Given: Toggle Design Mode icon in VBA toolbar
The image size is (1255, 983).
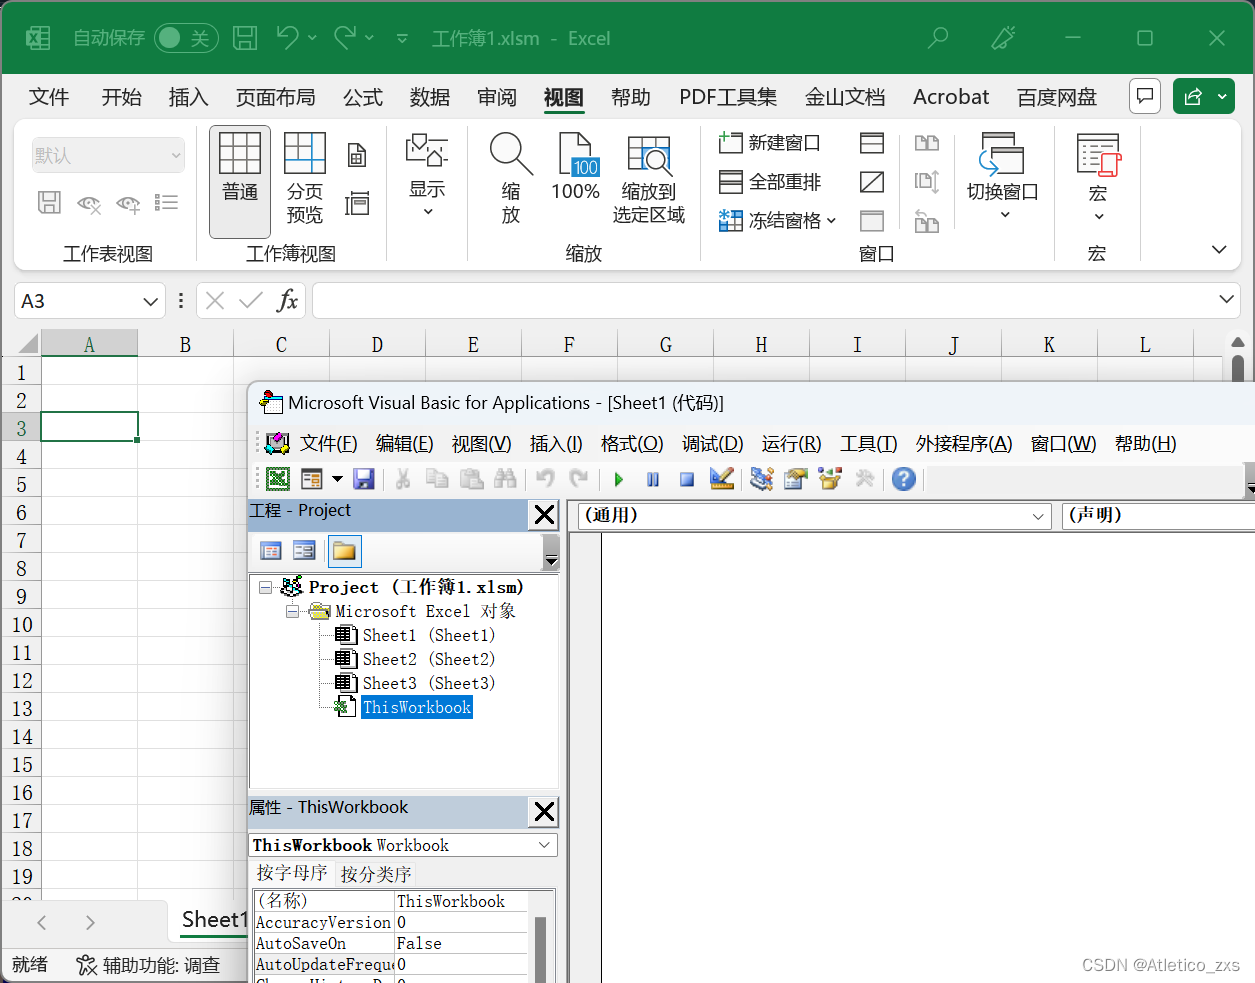Looking at the screenshot, I should pyautogui.click(x=721, y=479).
